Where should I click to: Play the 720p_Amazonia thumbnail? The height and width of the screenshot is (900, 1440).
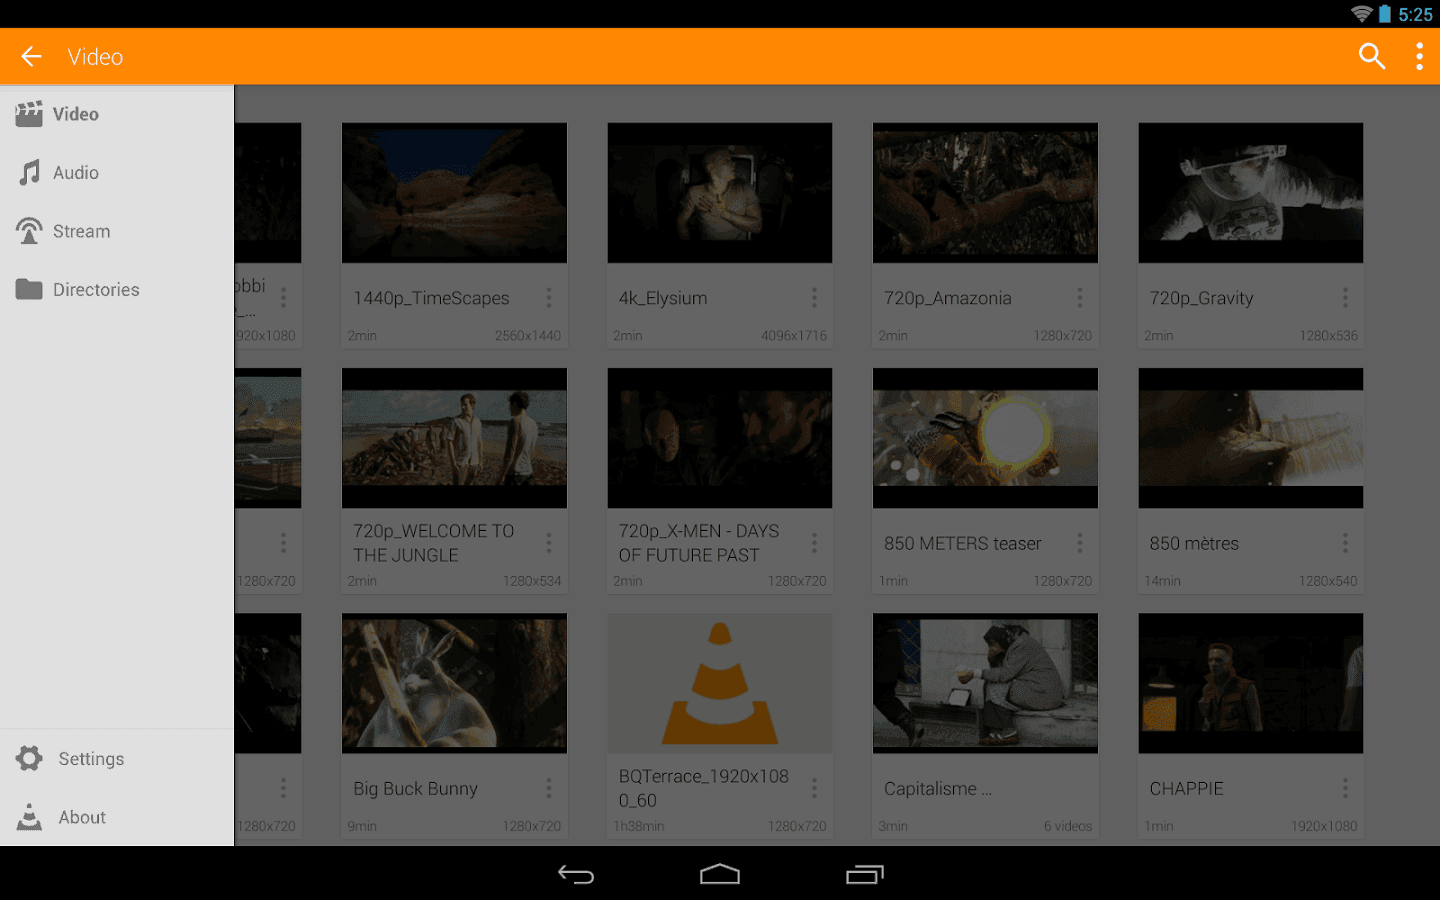pyautogui.click(x=985, y=193)
